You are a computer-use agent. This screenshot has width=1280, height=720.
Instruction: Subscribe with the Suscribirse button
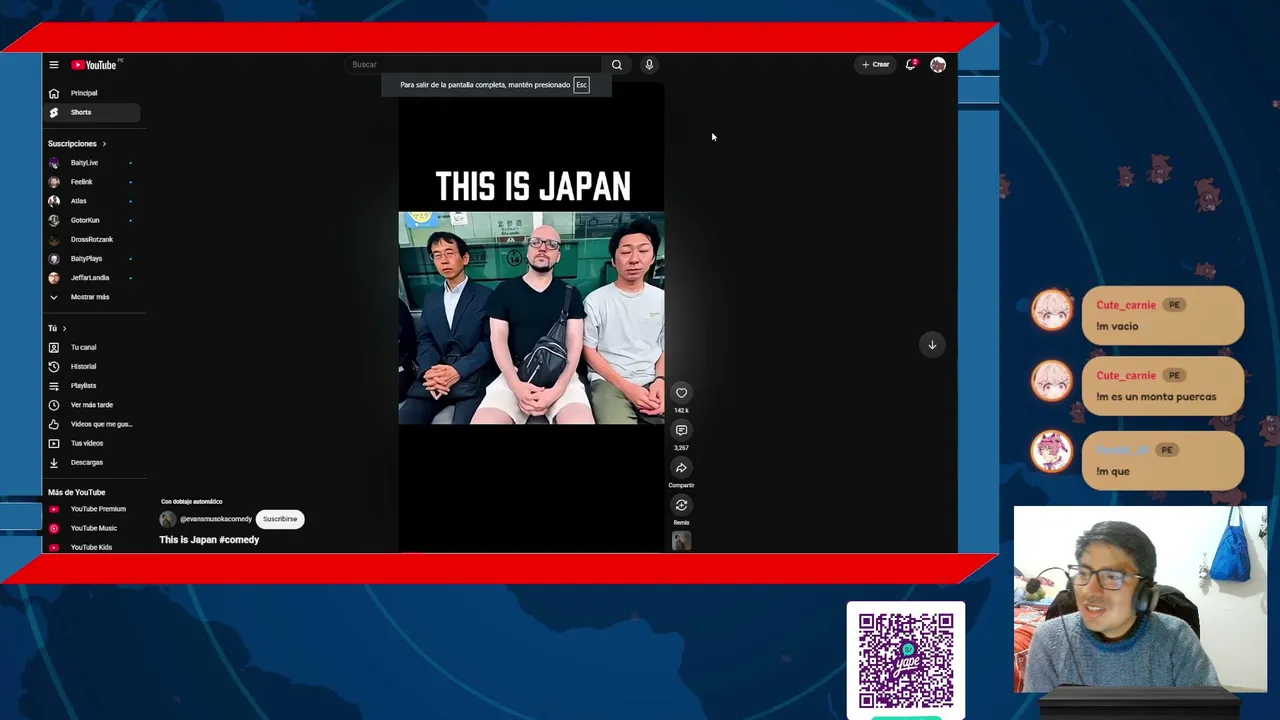point(280,519)
